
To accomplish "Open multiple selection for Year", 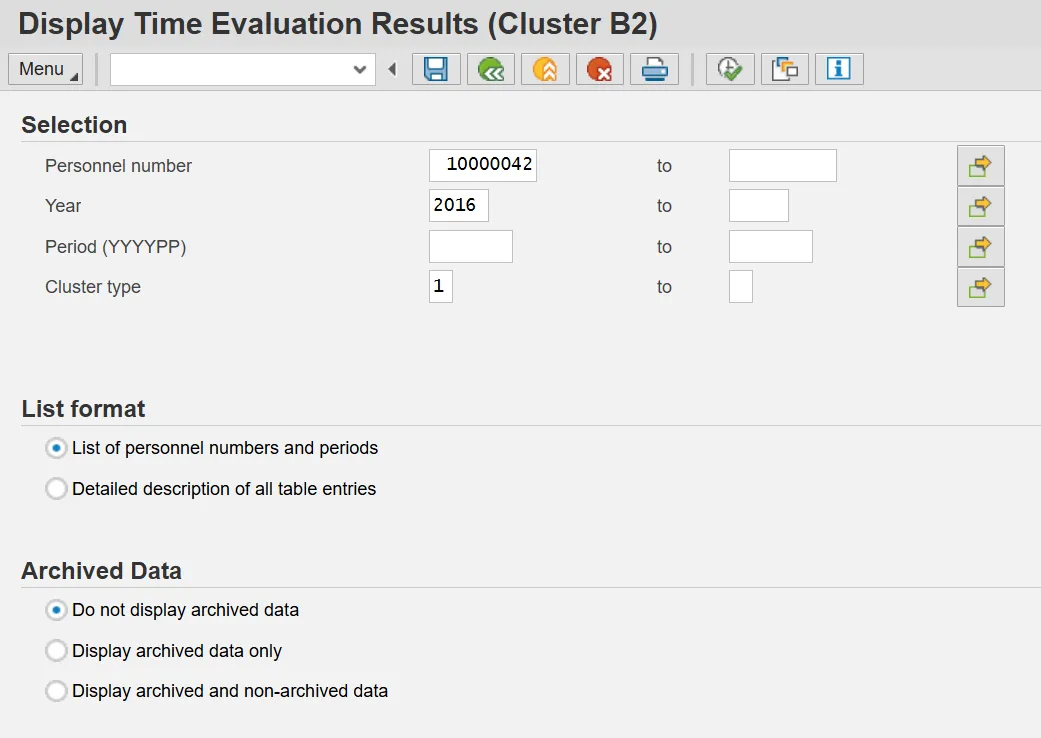I will (980, 206).
